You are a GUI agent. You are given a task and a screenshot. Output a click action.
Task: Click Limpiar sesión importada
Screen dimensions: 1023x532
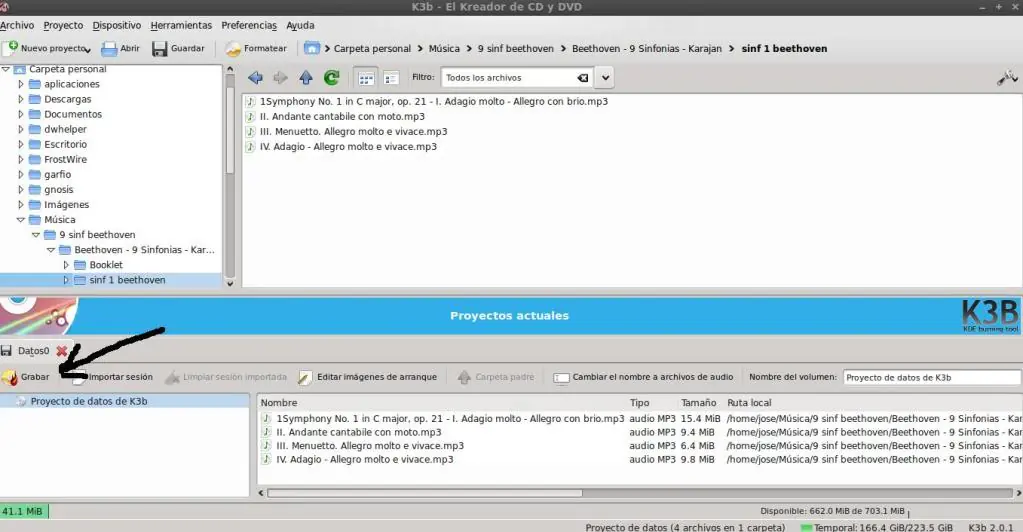[x=226, y=377]
